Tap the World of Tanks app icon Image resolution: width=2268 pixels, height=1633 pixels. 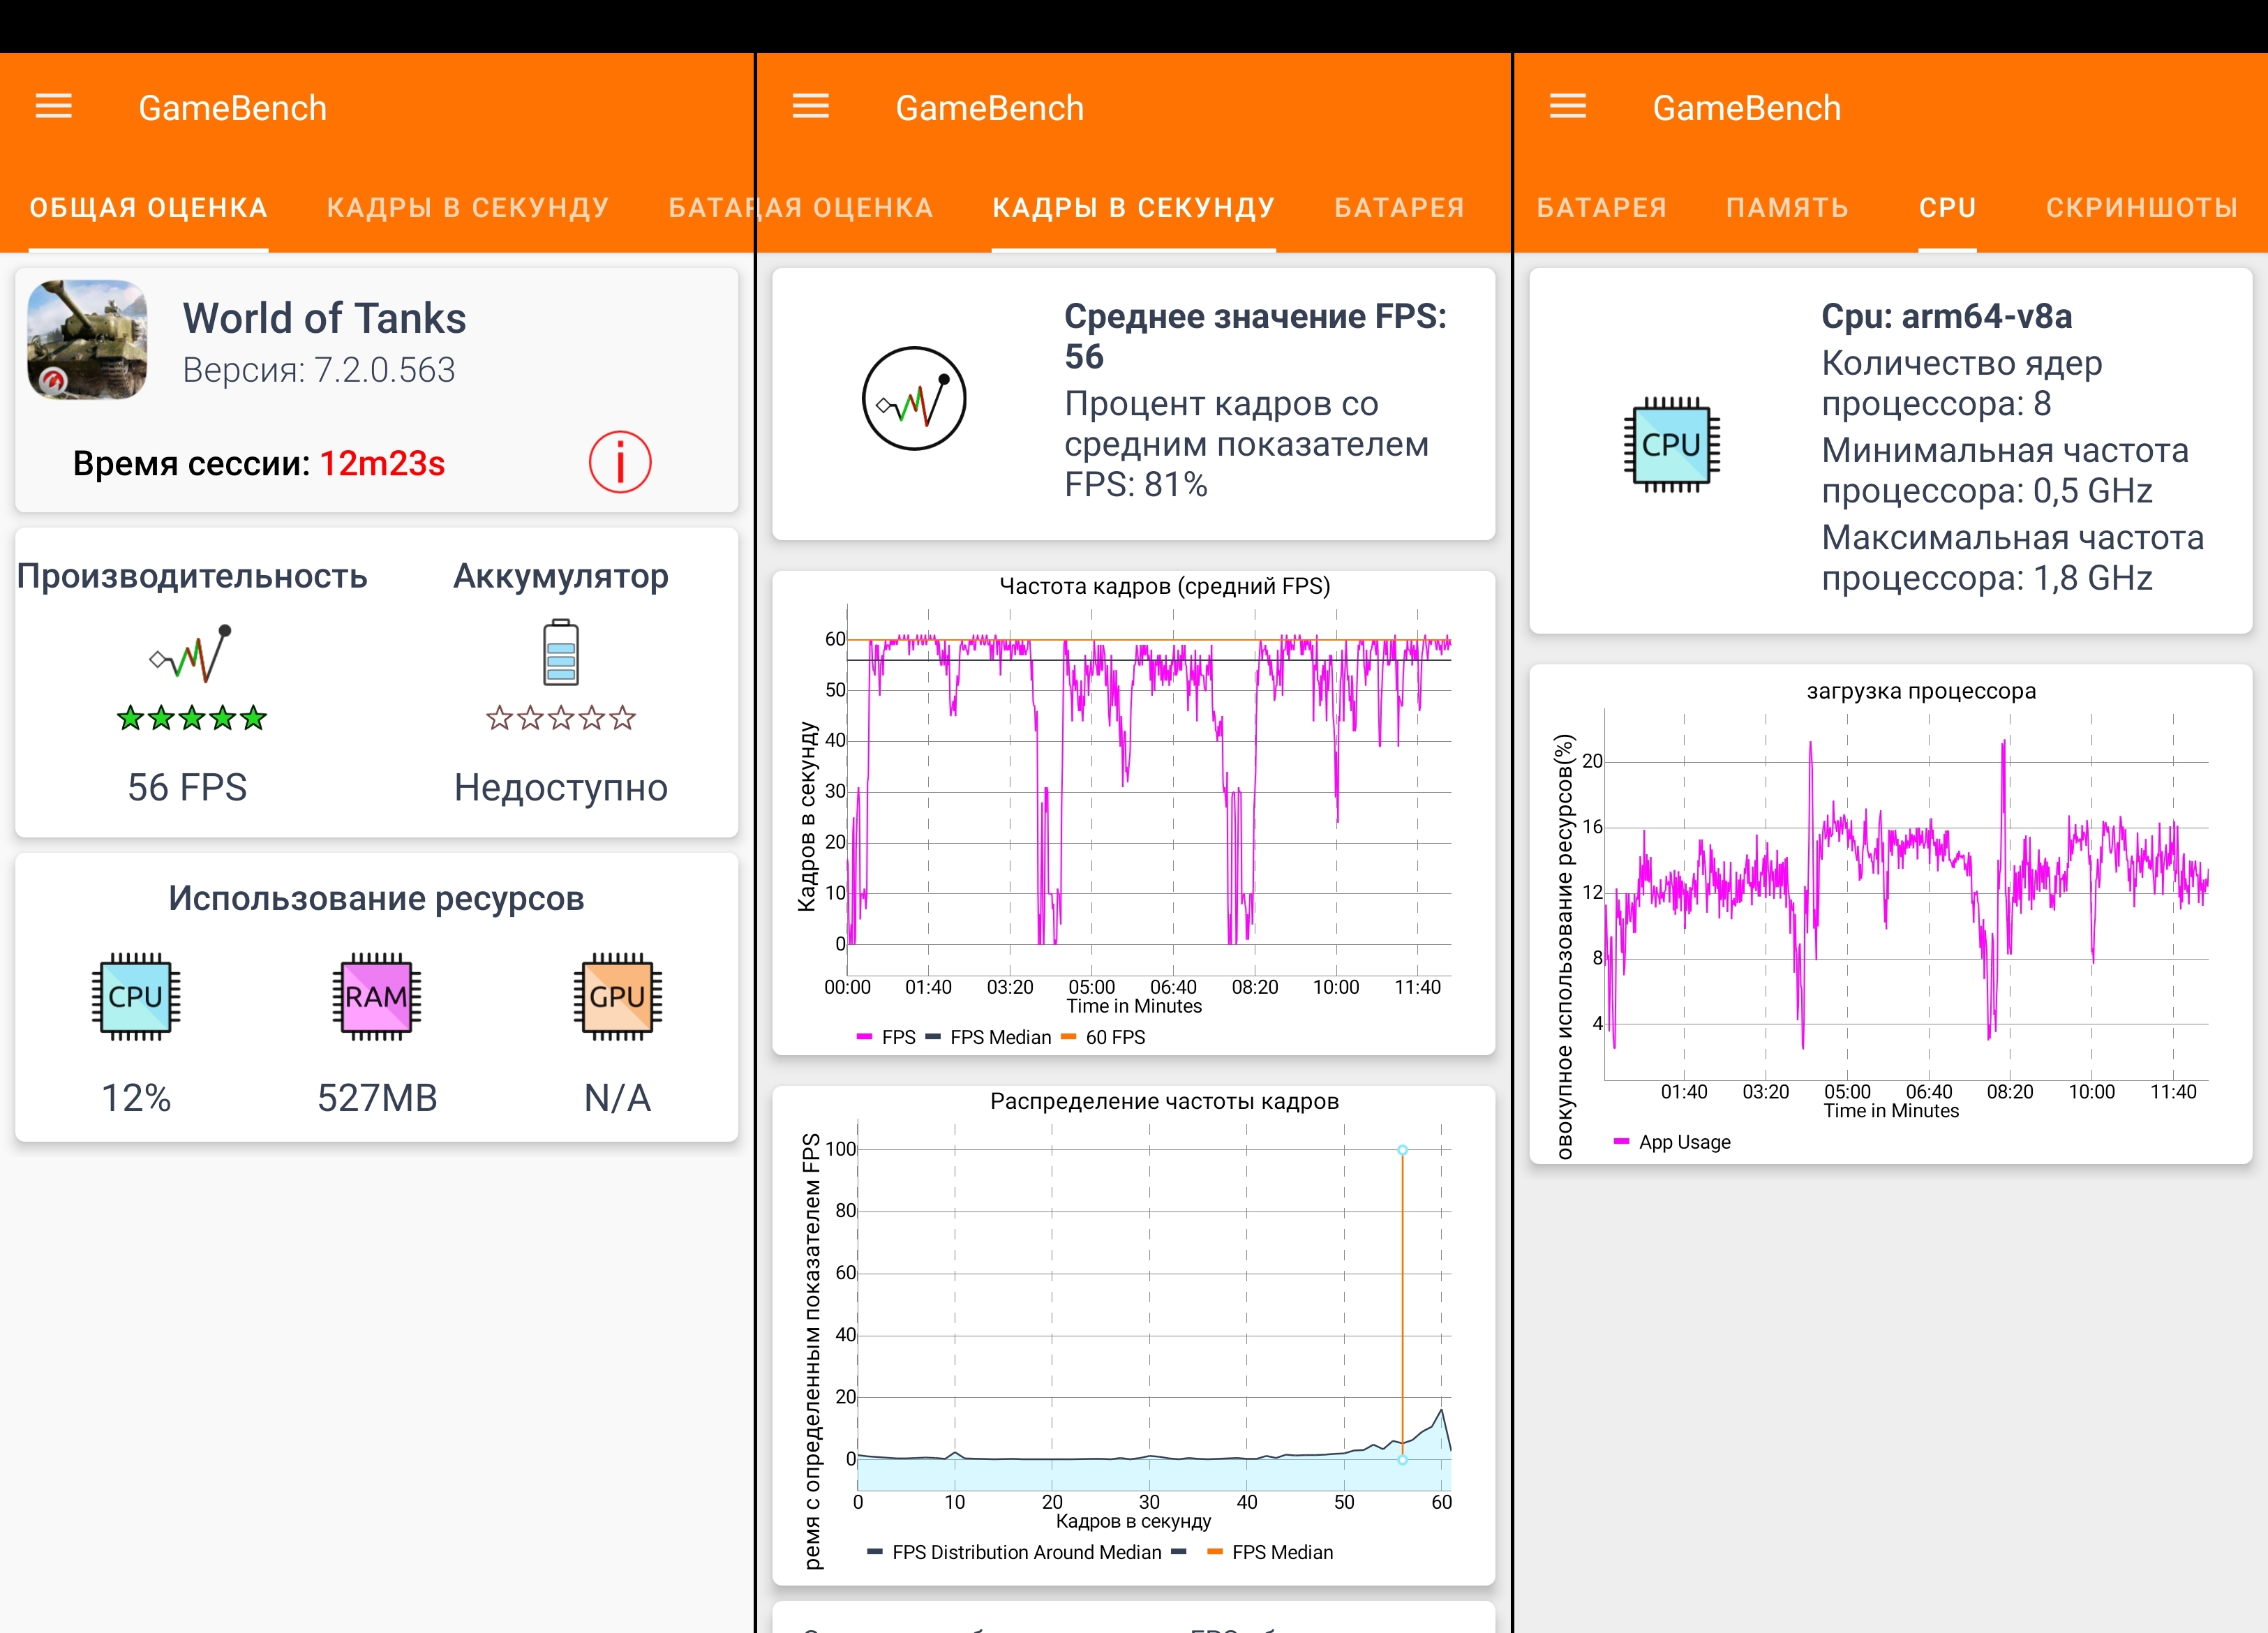pos(88,340)
